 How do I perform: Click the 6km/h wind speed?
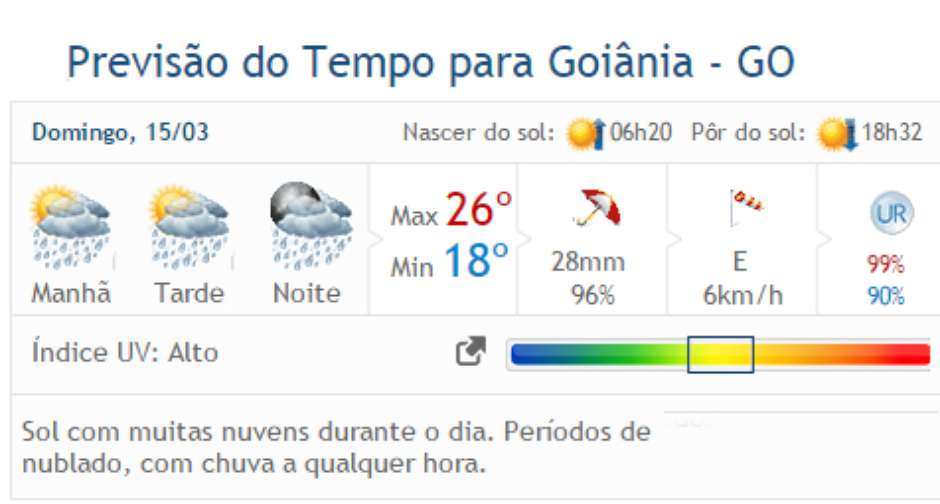tap(741, 296)
